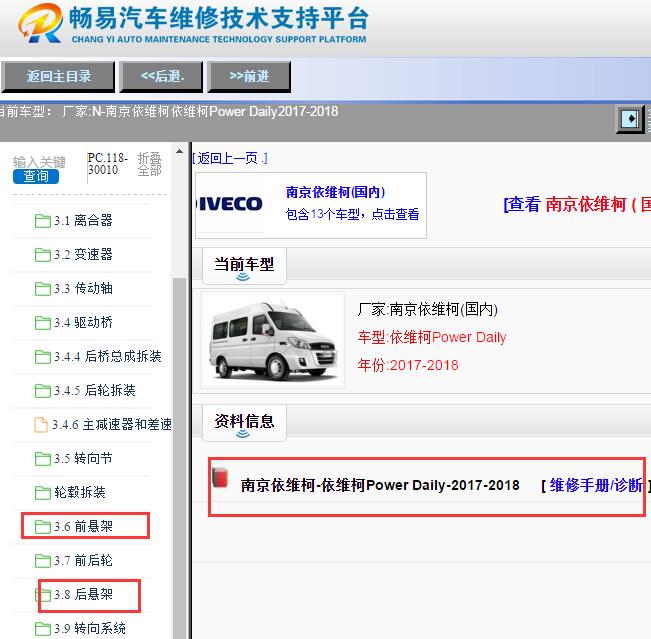Click the blue 查询 search button
Image resolution: width=651 pixels, height=639 pixels.
36,176
